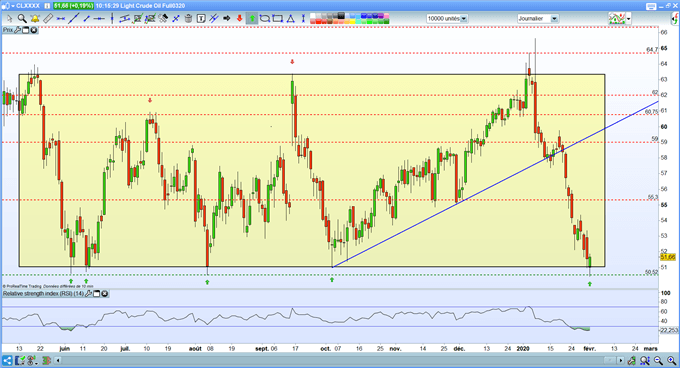Click the scroll-left arrow of the timeline
This screenshot has width=680, height=368.
tap(57, 360)
